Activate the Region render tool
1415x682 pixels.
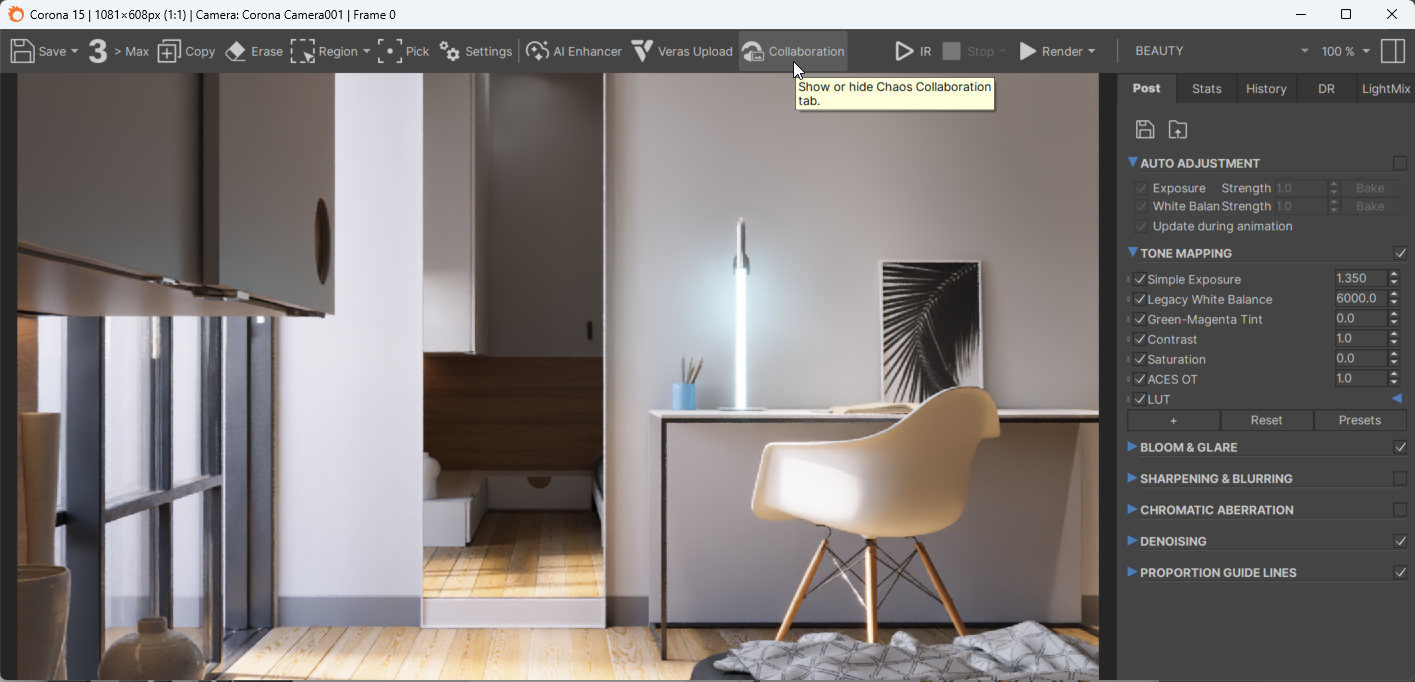323,51
